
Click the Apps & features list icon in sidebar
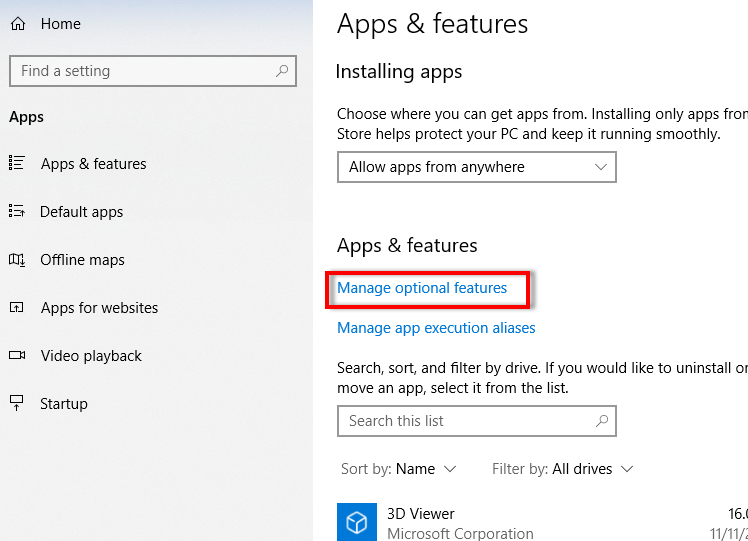17,164
